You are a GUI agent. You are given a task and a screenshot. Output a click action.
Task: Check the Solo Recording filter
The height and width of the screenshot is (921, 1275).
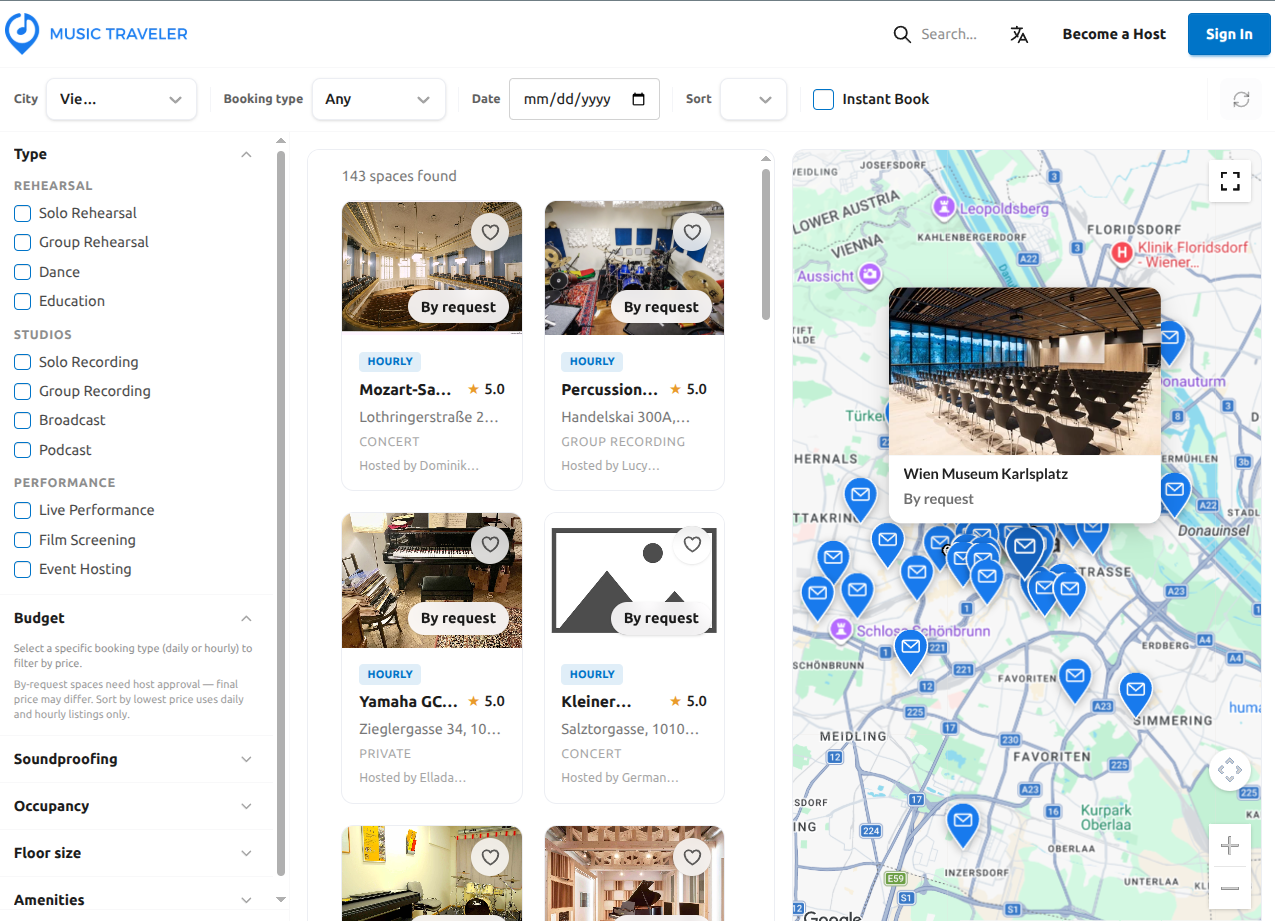(22, 362)
